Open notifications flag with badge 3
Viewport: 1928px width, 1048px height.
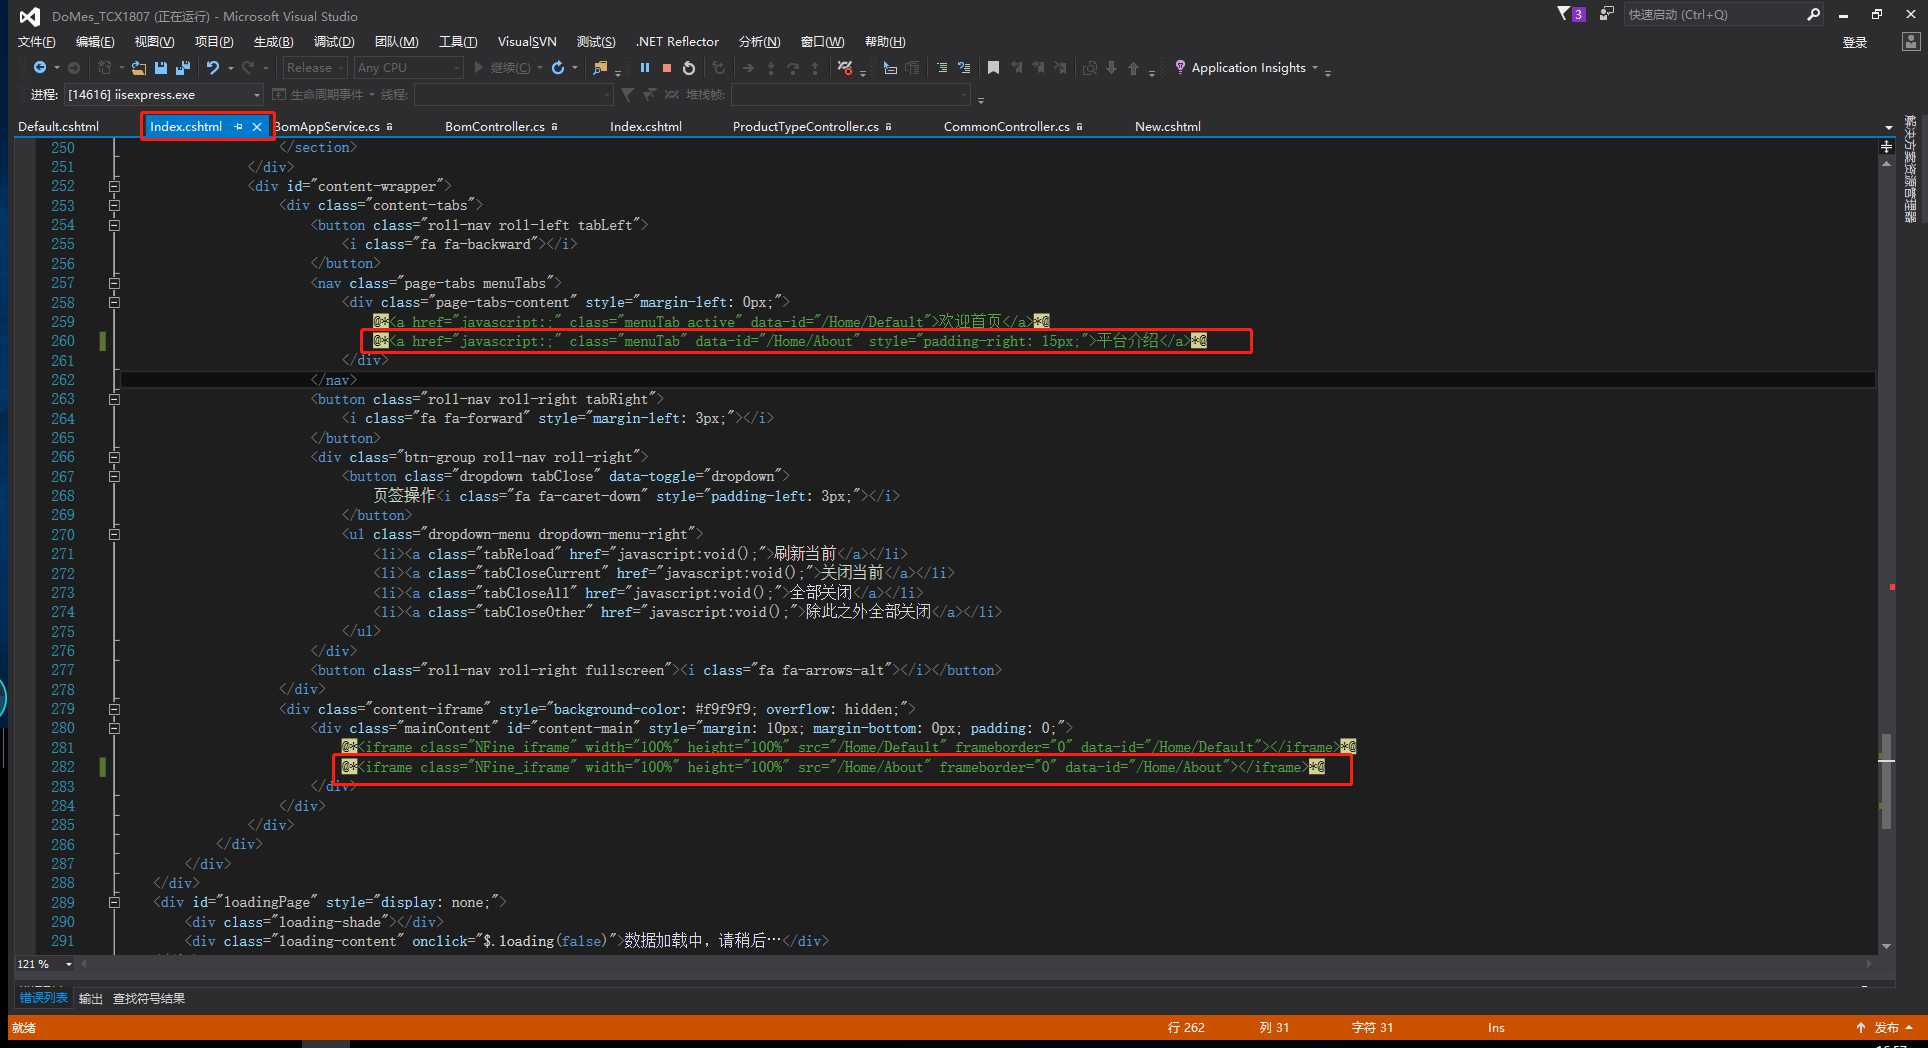click(1571, 14)
